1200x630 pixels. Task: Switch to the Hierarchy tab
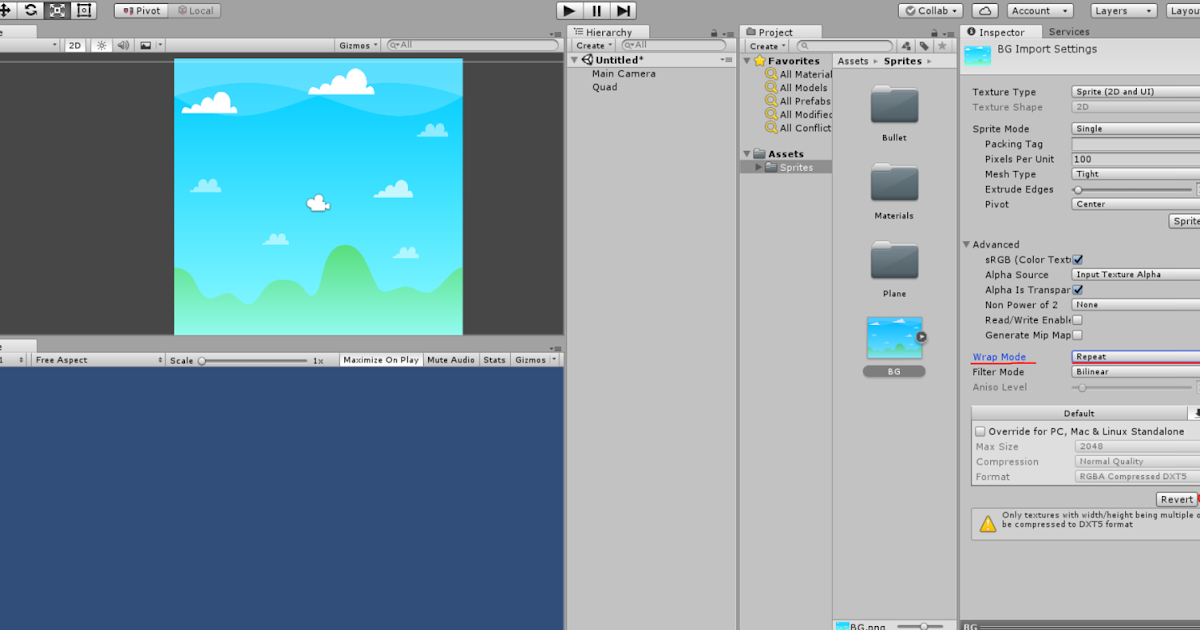[x=611, y=31]
